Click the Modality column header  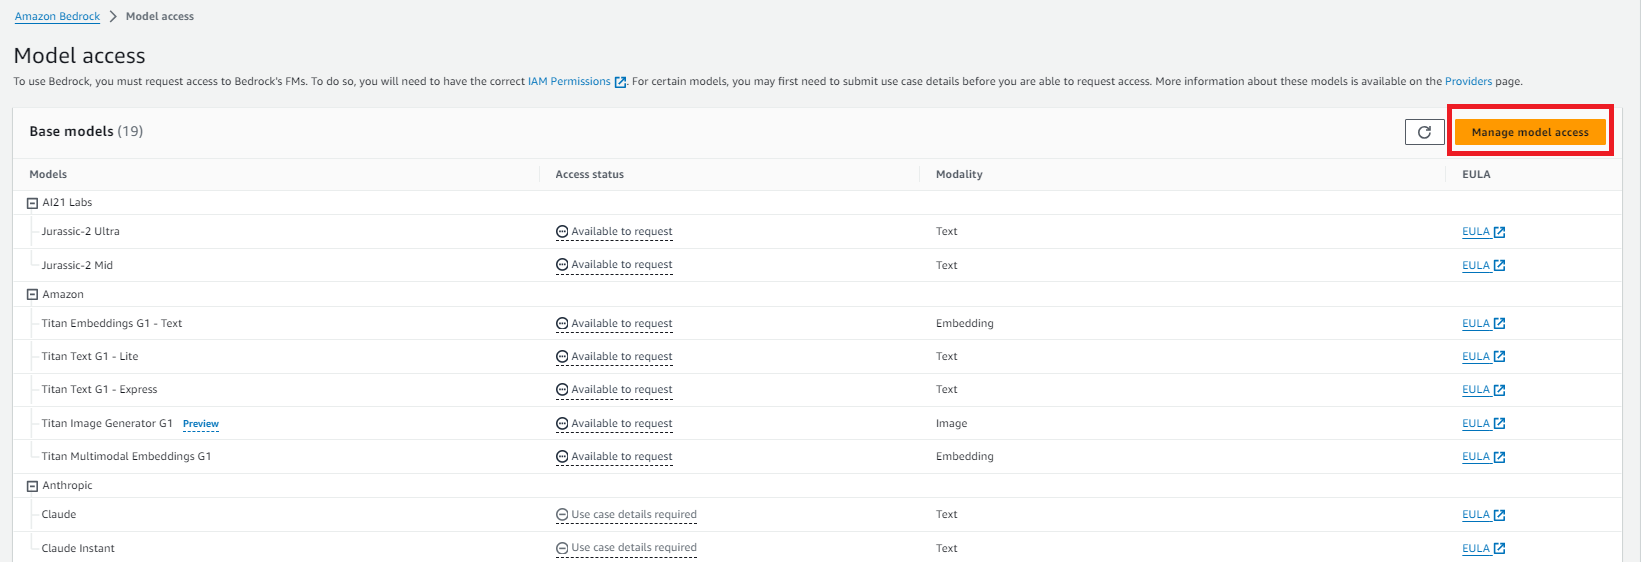pyautogui.click(x=959, y=174)
